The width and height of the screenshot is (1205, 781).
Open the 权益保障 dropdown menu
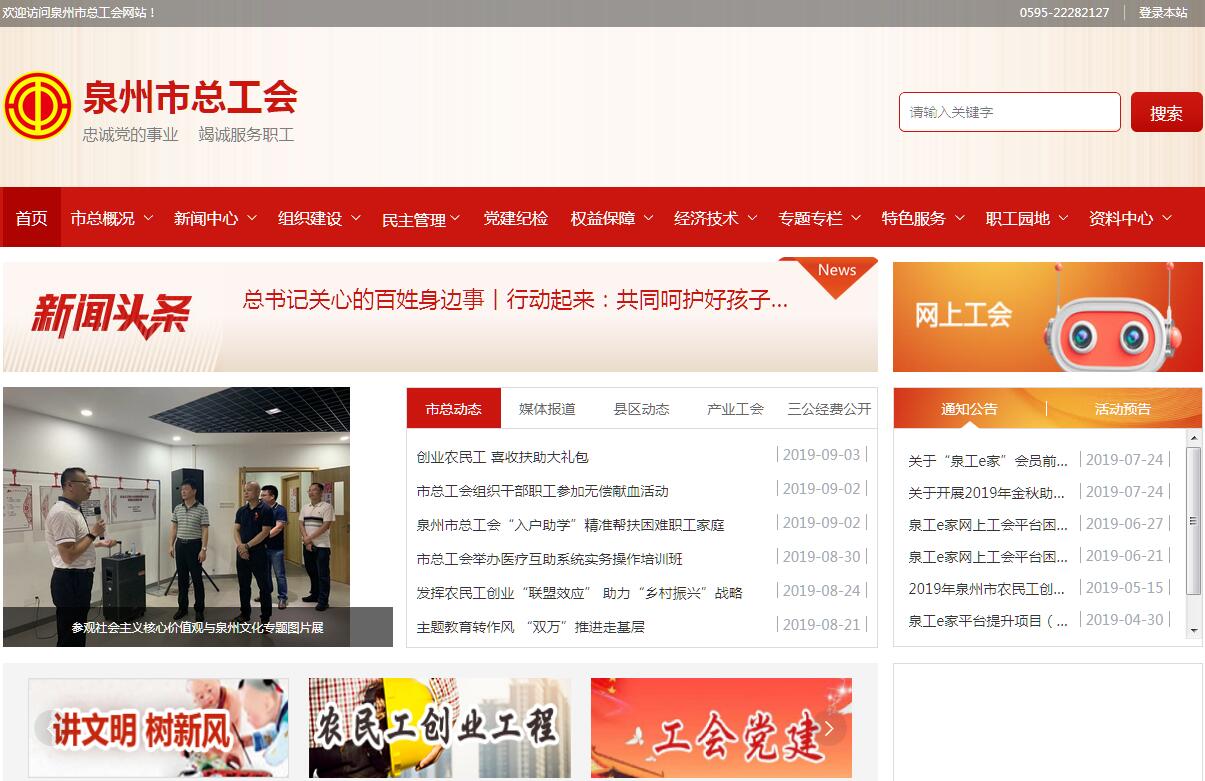coord(612,218)
